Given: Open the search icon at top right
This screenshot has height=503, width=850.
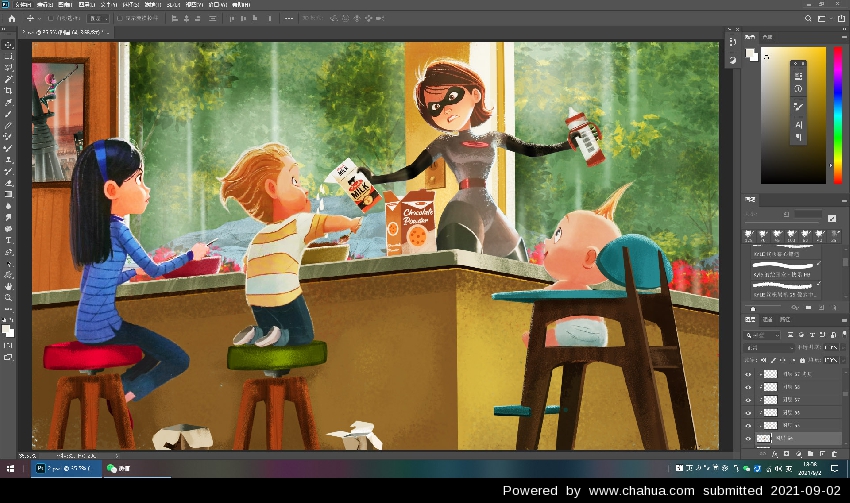Looking at the screenshot, I should 808,18.
